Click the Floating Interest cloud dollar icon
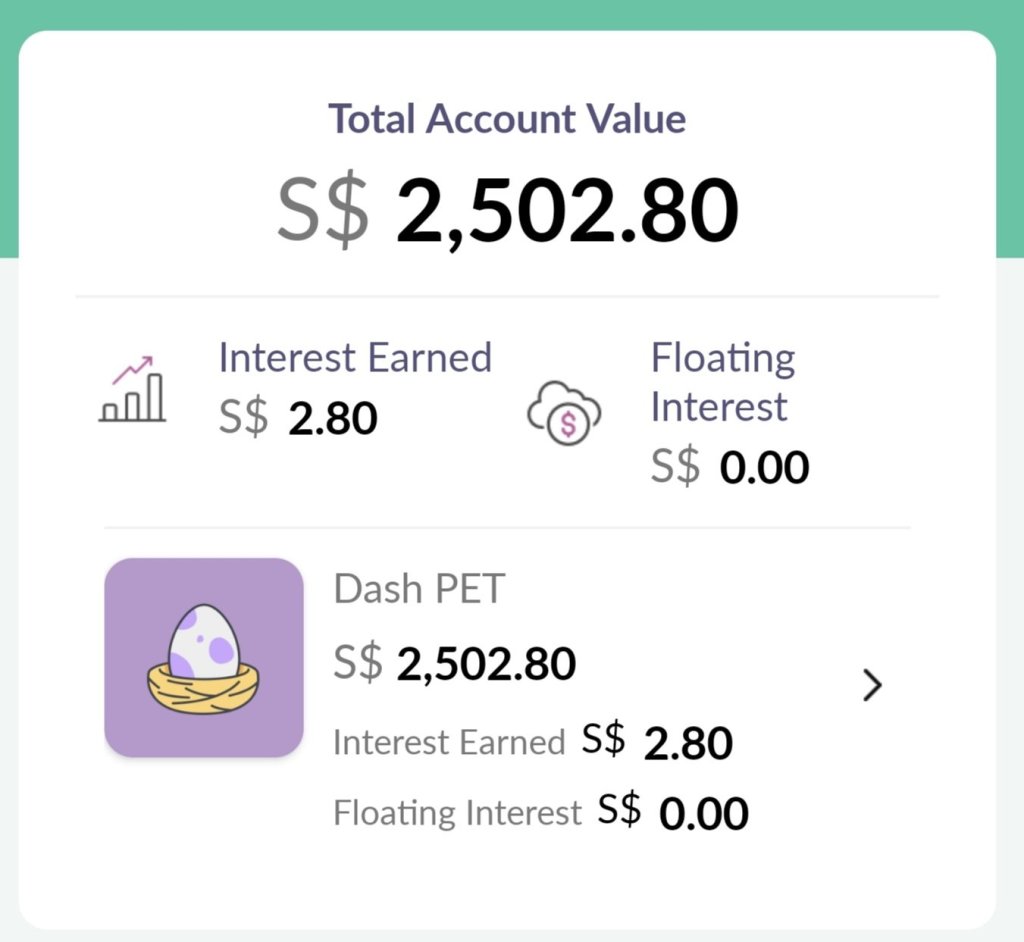The width and height of the screenshot is (1024, 942). click(x=564, y=411)
